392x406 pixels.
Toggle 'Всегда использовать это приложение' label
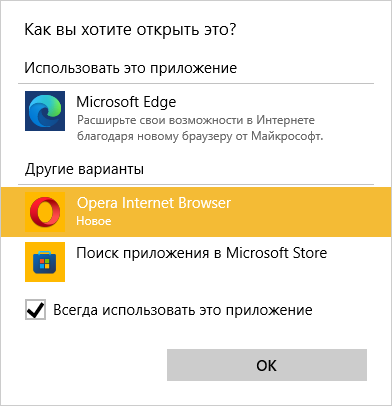click(x=183, y=310)
